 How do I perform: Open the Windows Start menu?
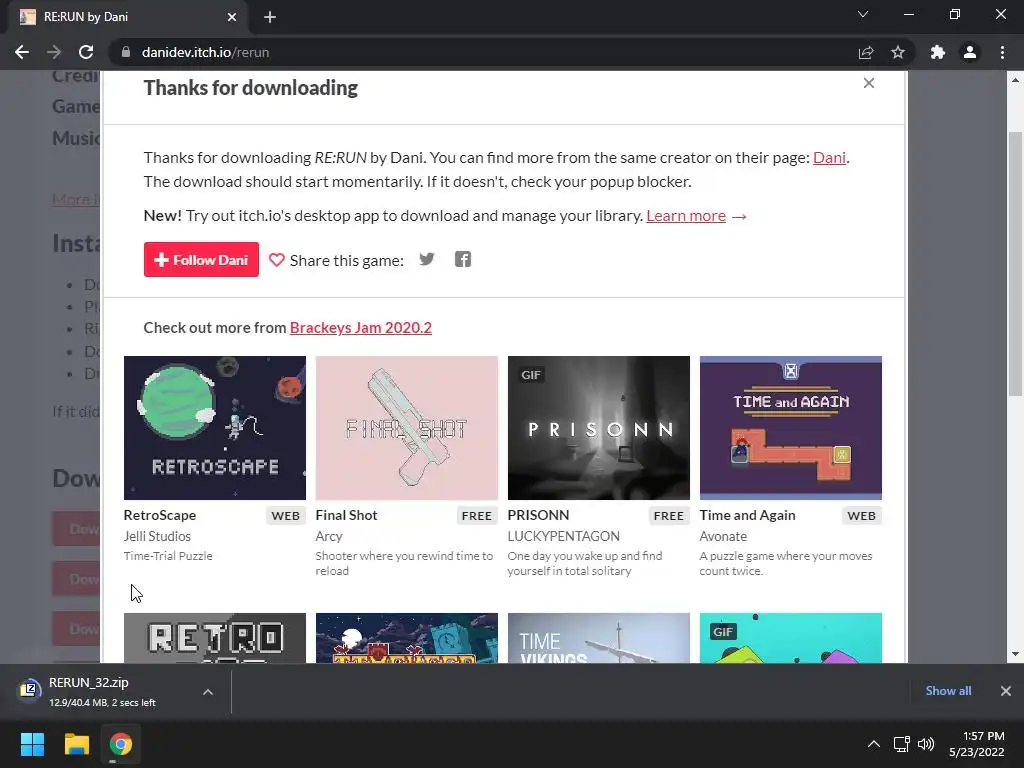tap(32, 744)
